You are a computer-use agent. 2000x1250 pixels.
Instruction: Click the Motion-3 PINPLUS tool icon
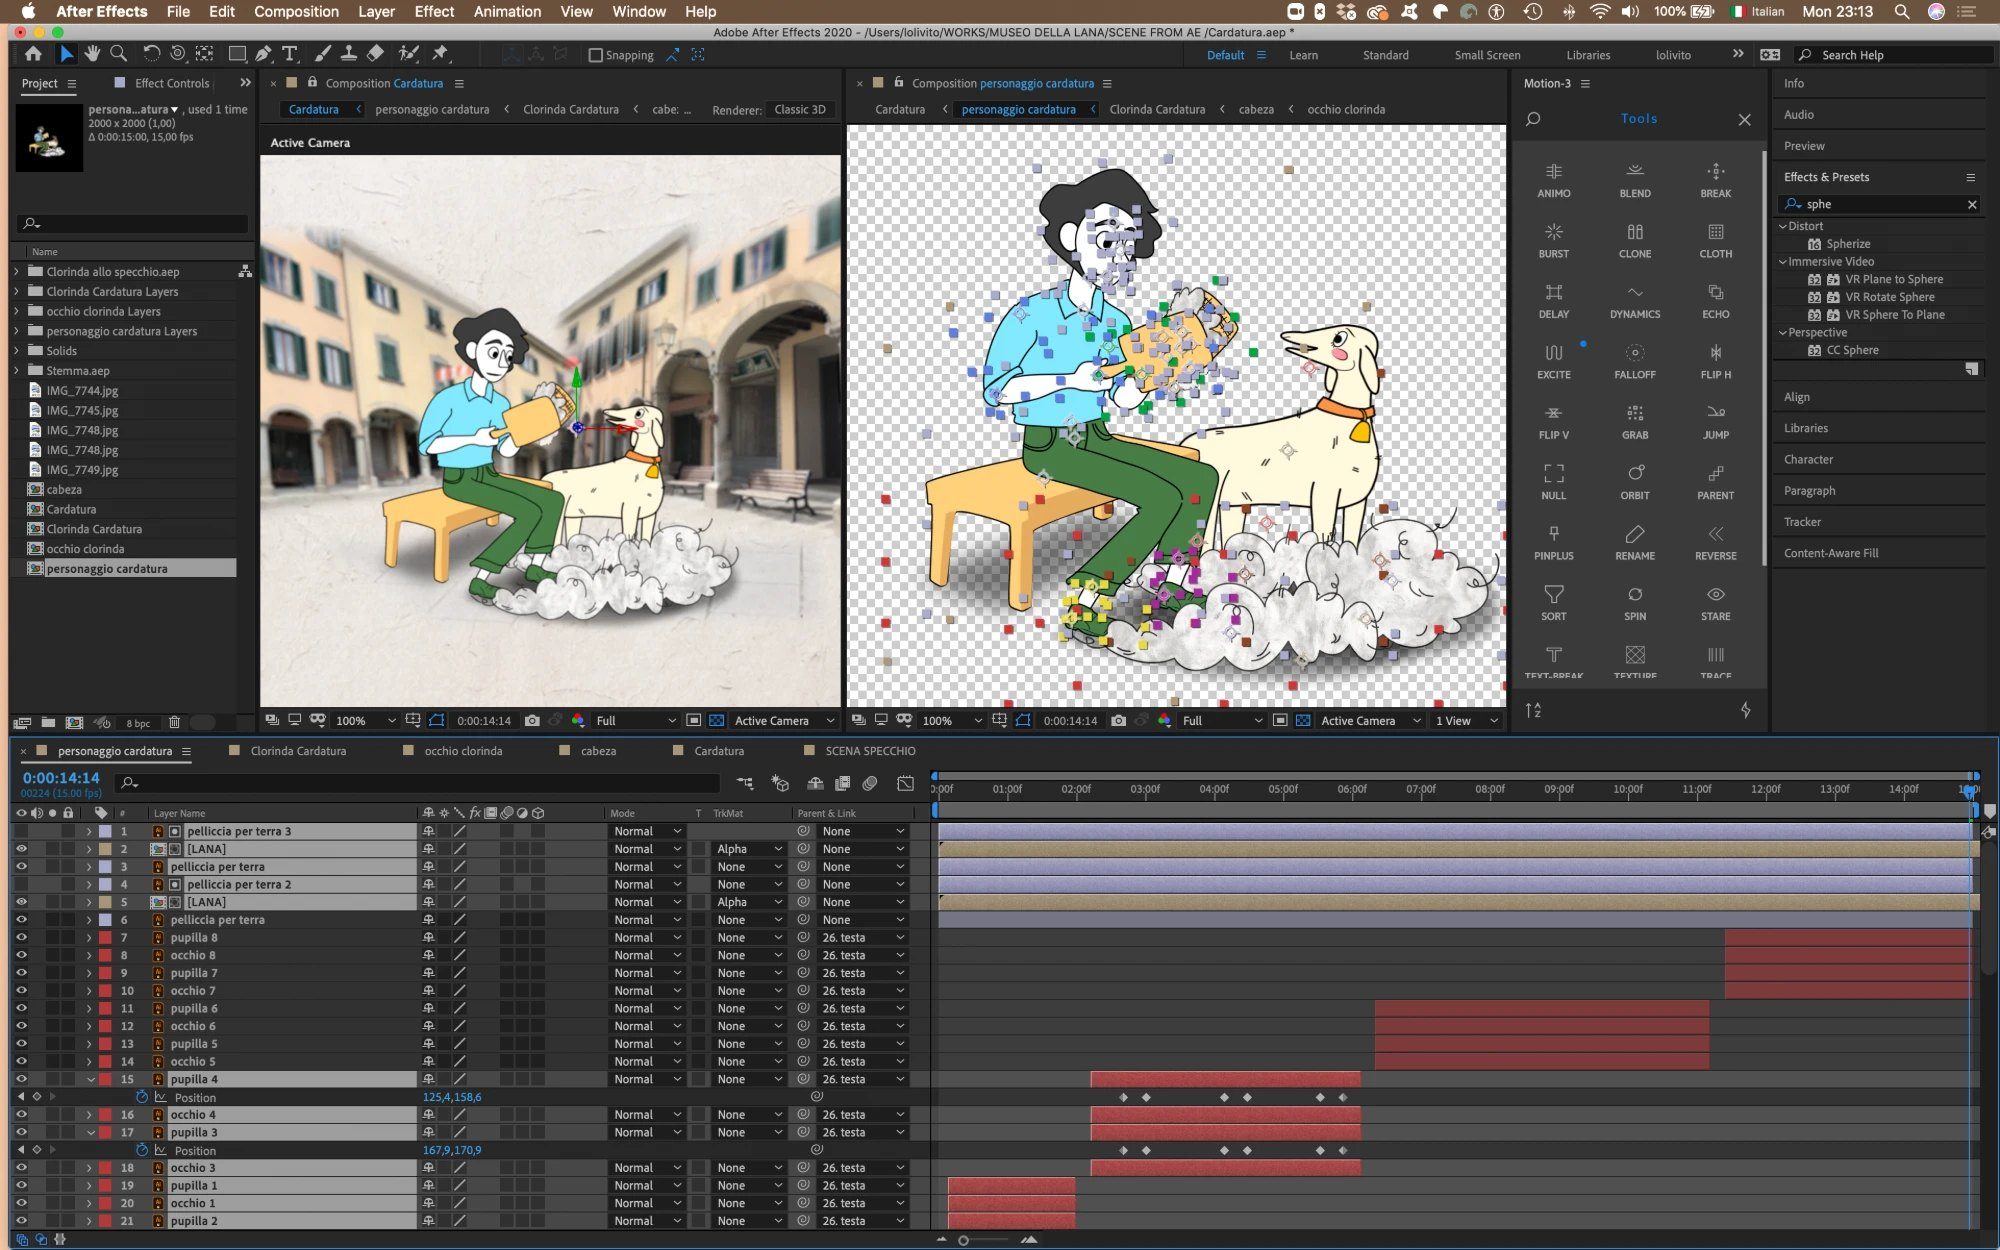[x=1553, y=534]
